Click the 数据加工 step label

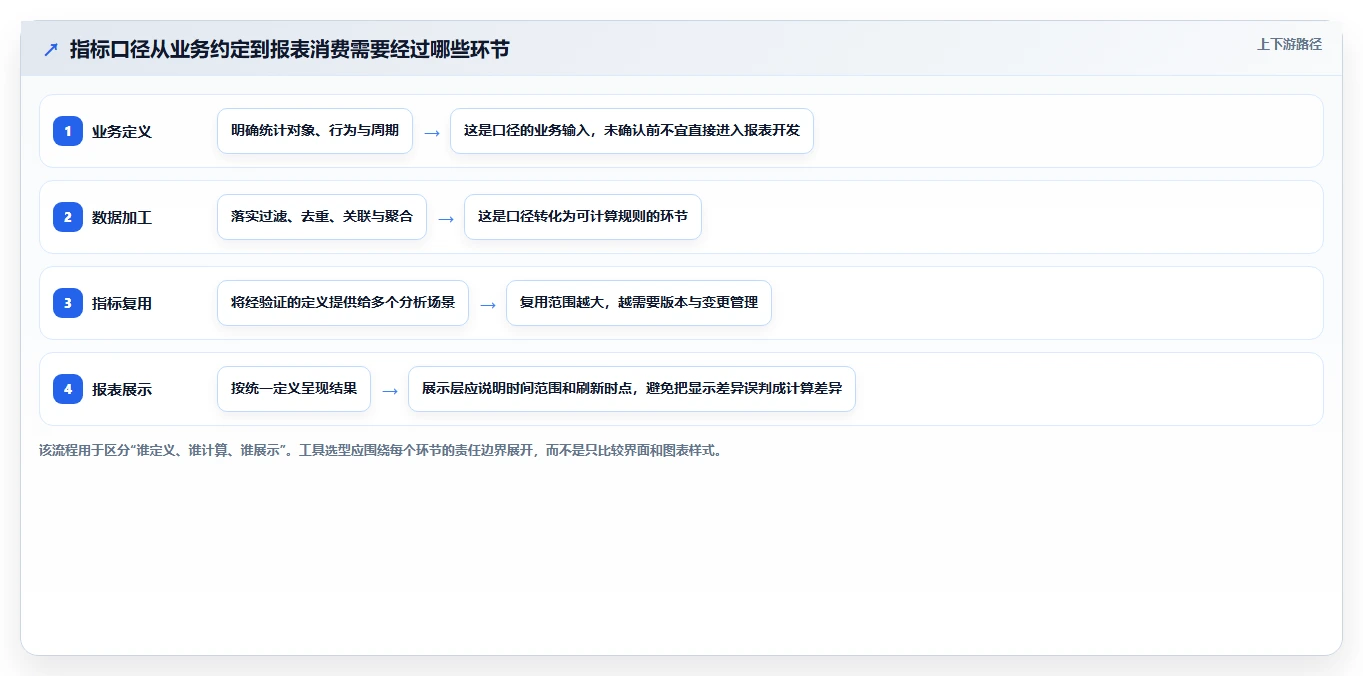tap(122, 217)
